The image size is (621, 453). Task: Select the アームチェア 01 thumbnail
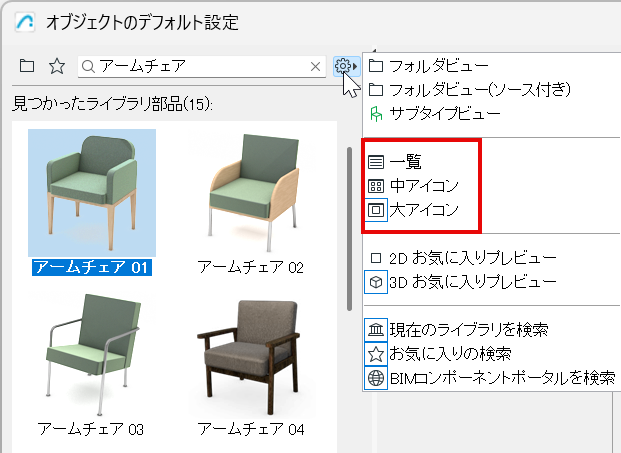click(x=92, y=193)
